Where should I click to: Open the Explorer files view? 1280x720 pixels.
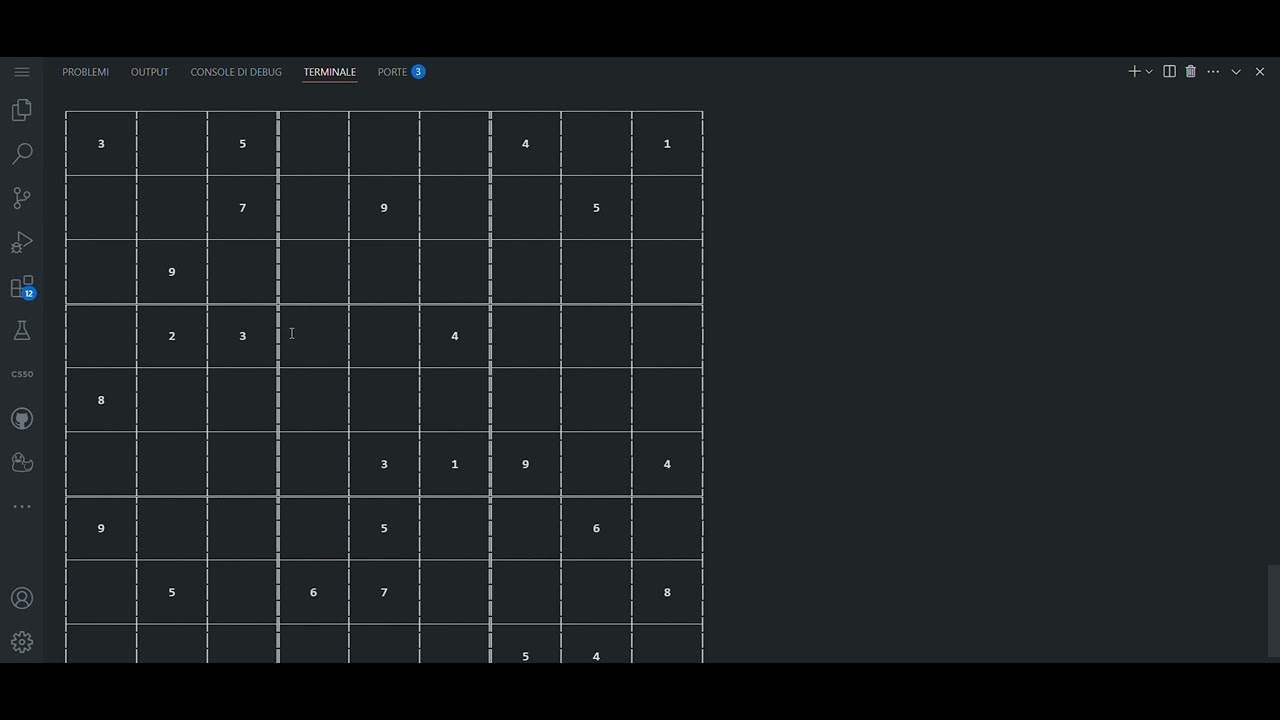22,110
